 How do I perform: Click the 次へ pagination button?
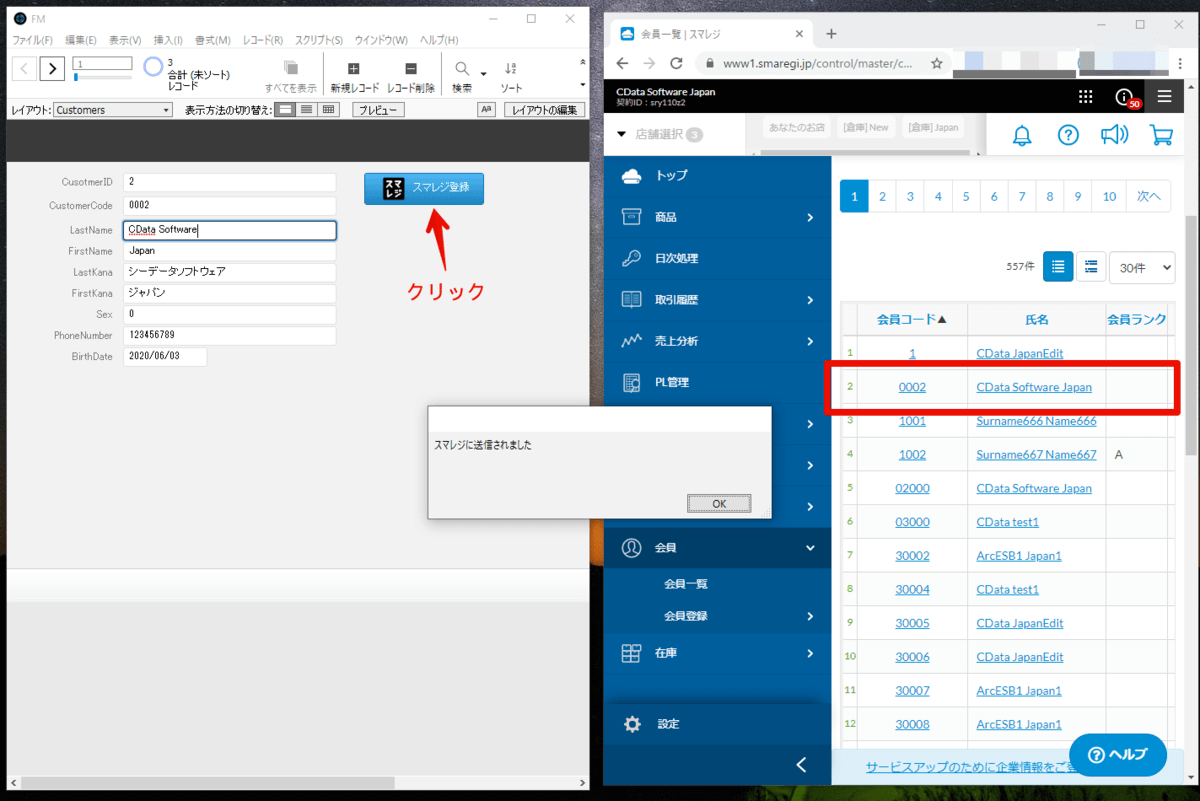pyautogui.click(x=1148, y=197)
